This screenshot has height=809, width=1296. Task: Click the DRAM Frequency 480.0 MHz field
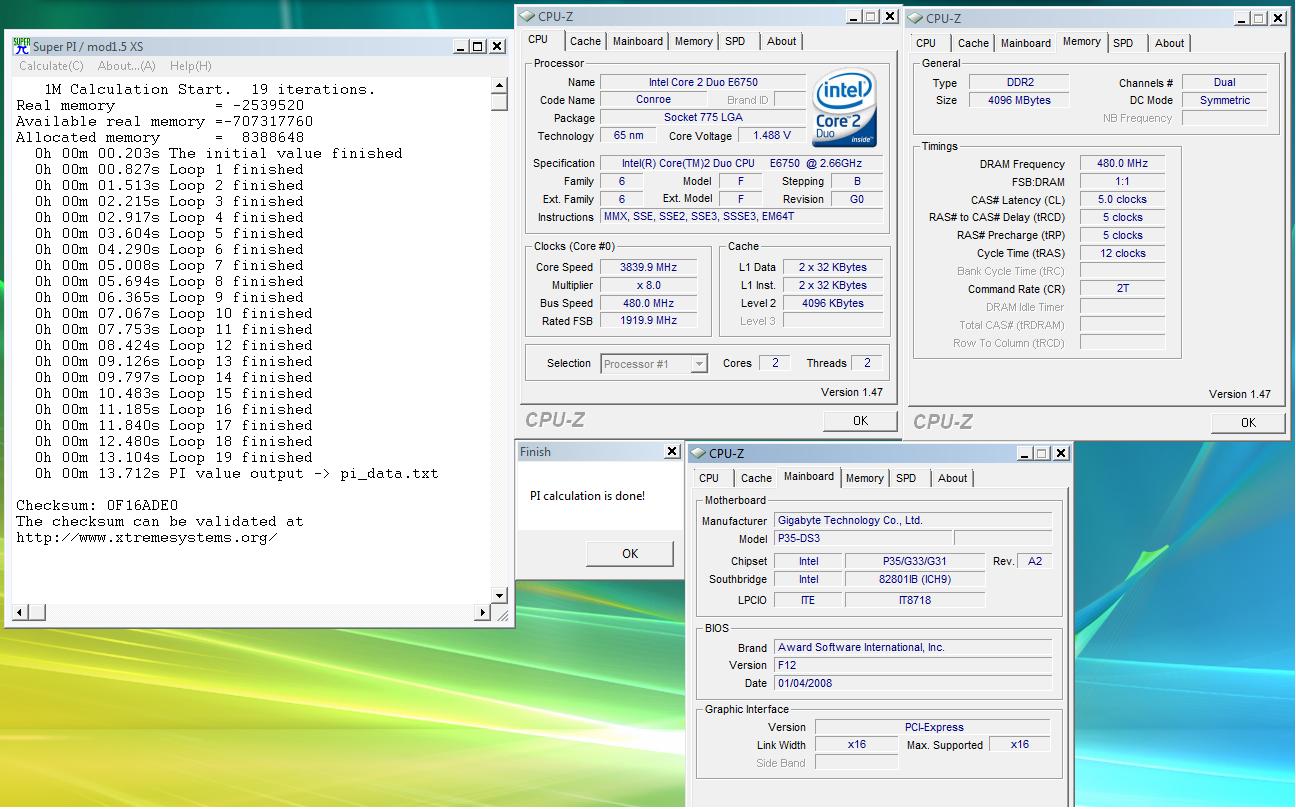click(1122, 164)
